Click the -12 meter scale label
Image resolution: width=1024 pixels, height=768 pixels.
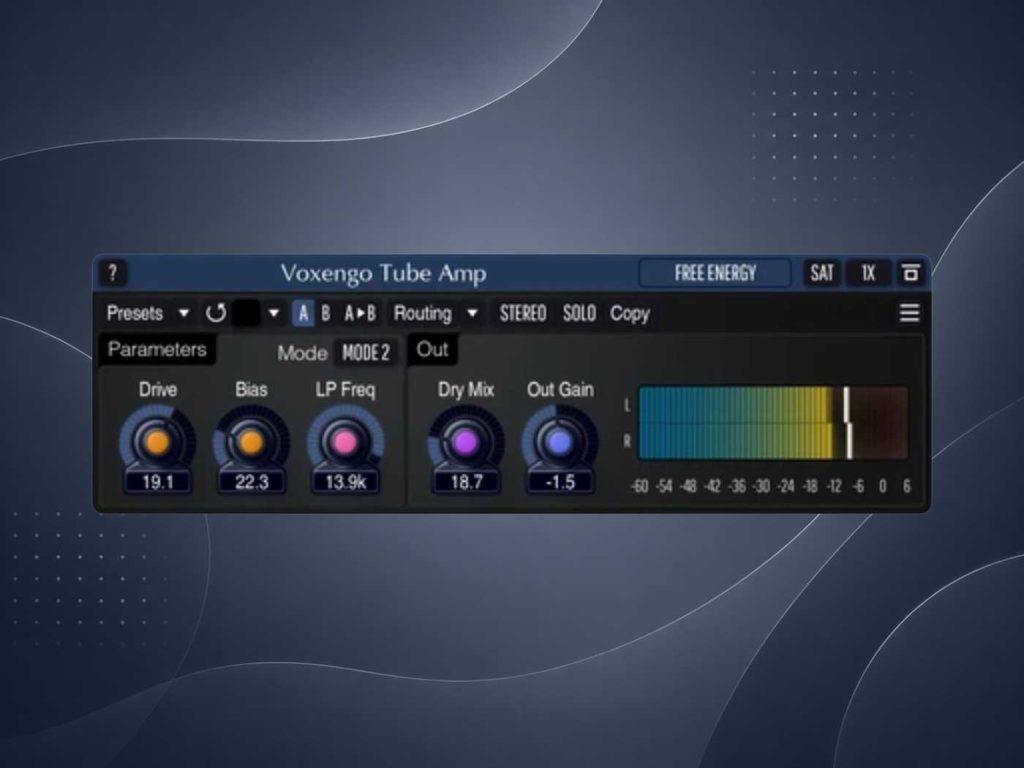coord(834,486)
